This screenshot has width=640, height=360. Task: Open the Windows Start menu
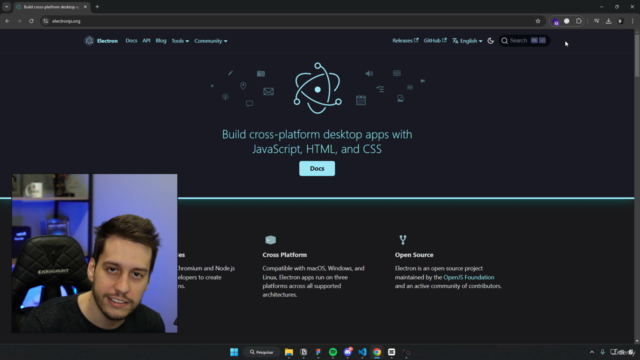click(234, 352)
